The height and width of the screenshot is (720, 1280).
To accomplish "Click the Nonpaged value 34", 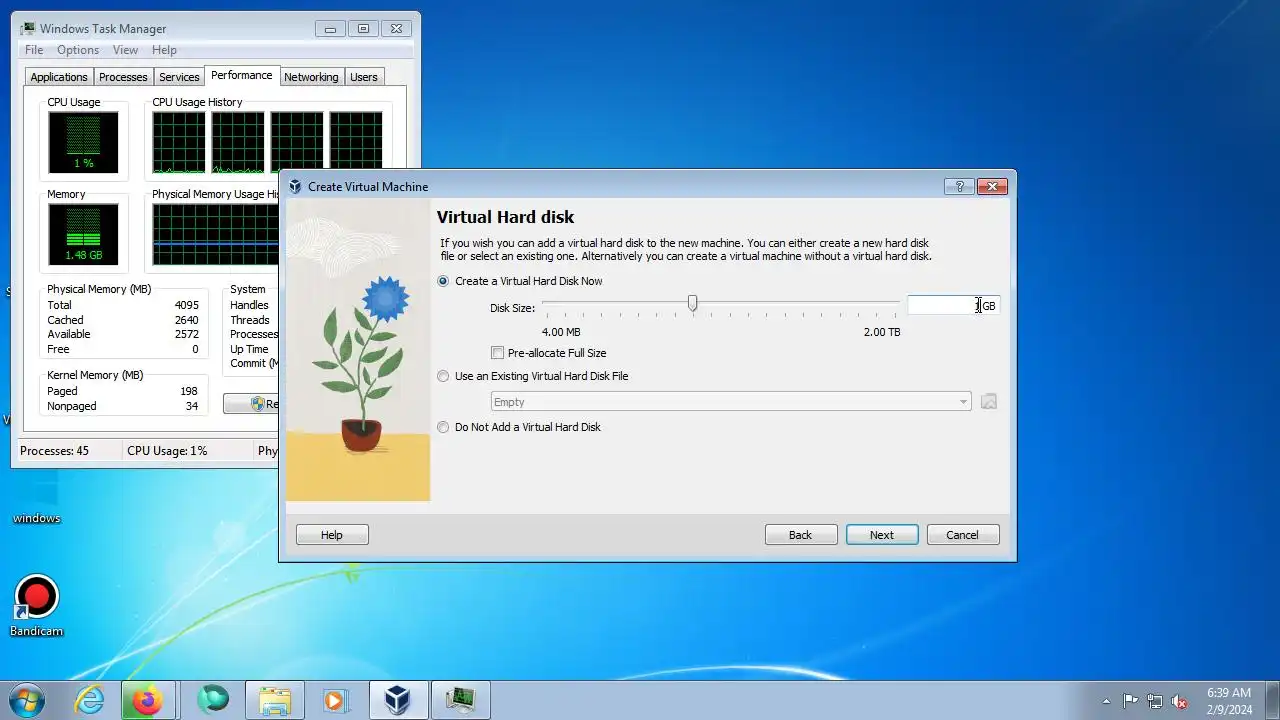I will point(192,406).
